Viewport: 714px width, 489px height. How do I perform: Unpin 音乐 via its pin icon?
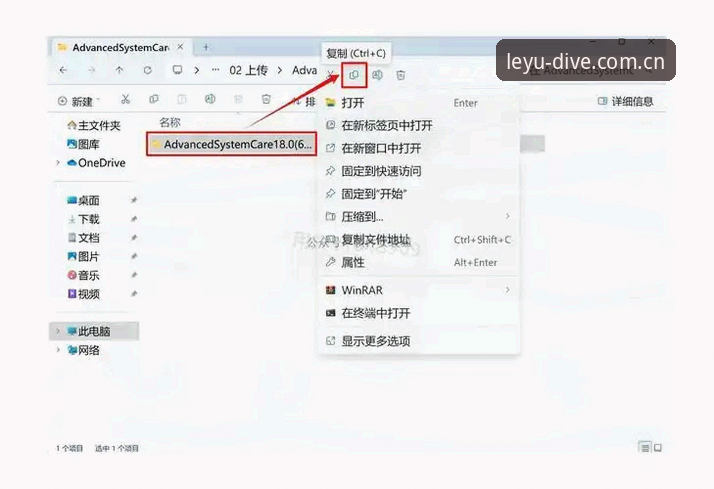134,275
